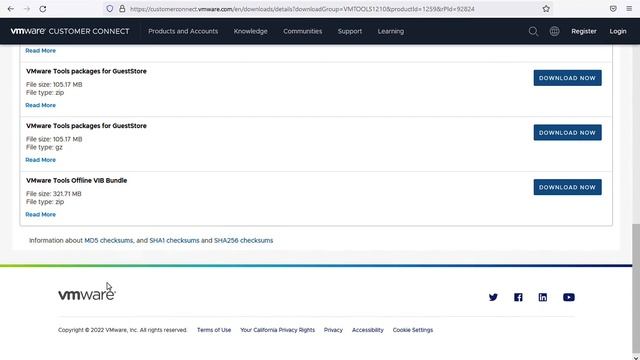Screen dimensions: 640x360
Task: Open the Learning menu
Action: pyautogui.click(x=391, y=31)
